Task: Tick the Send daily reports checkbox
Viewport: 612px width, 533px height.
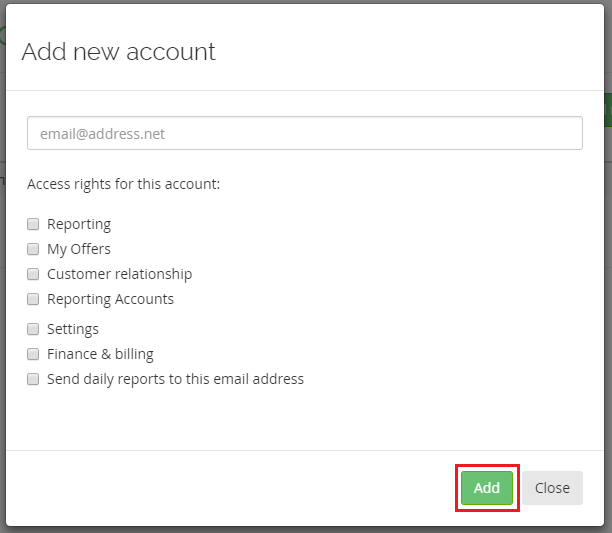Action: point(33,379)
